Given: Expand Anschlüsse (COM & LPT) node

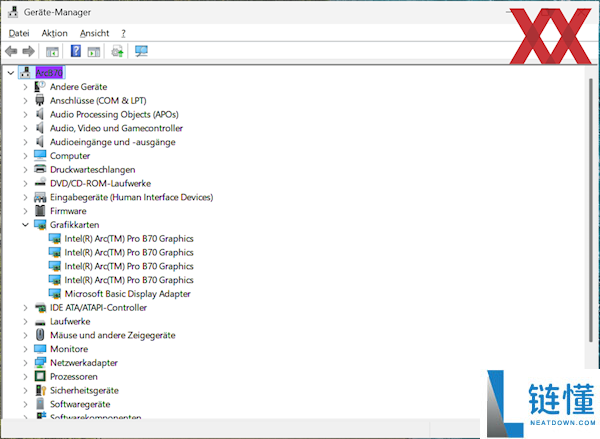Looking at the screenshot, I should click(25, 101).
